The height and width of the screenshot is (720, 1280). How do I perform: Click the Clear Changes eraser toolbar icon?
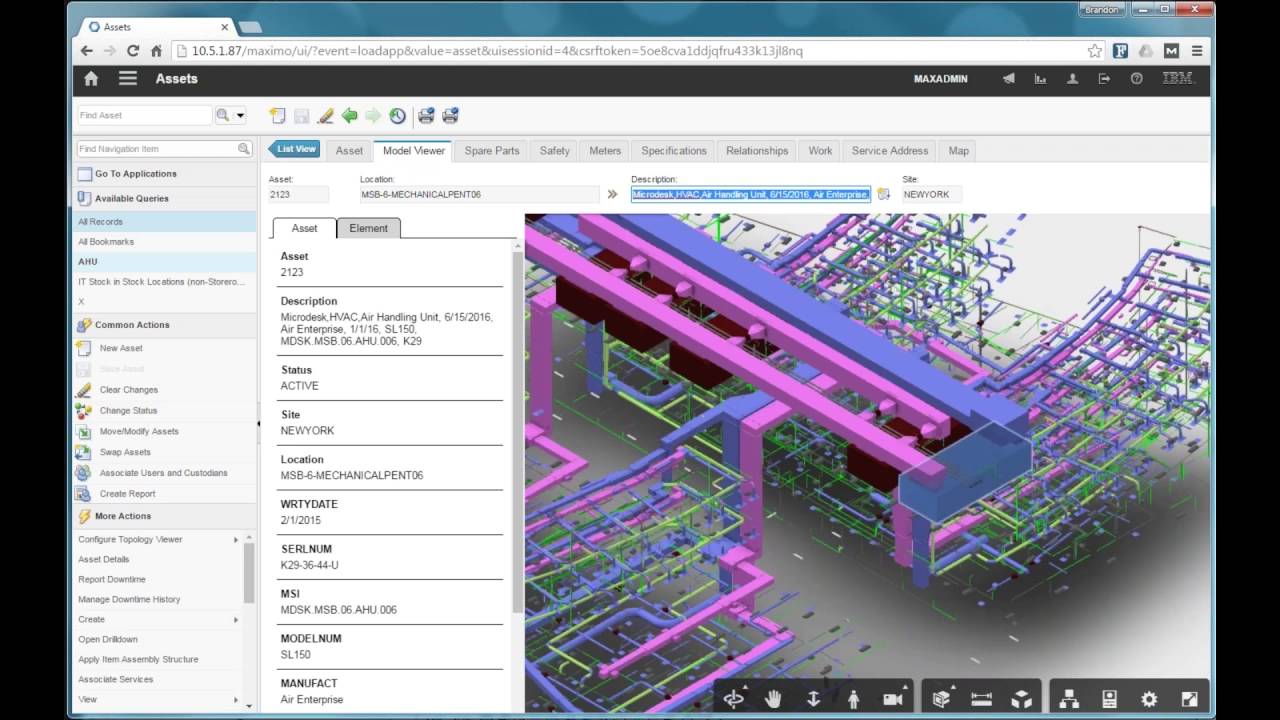325,116
